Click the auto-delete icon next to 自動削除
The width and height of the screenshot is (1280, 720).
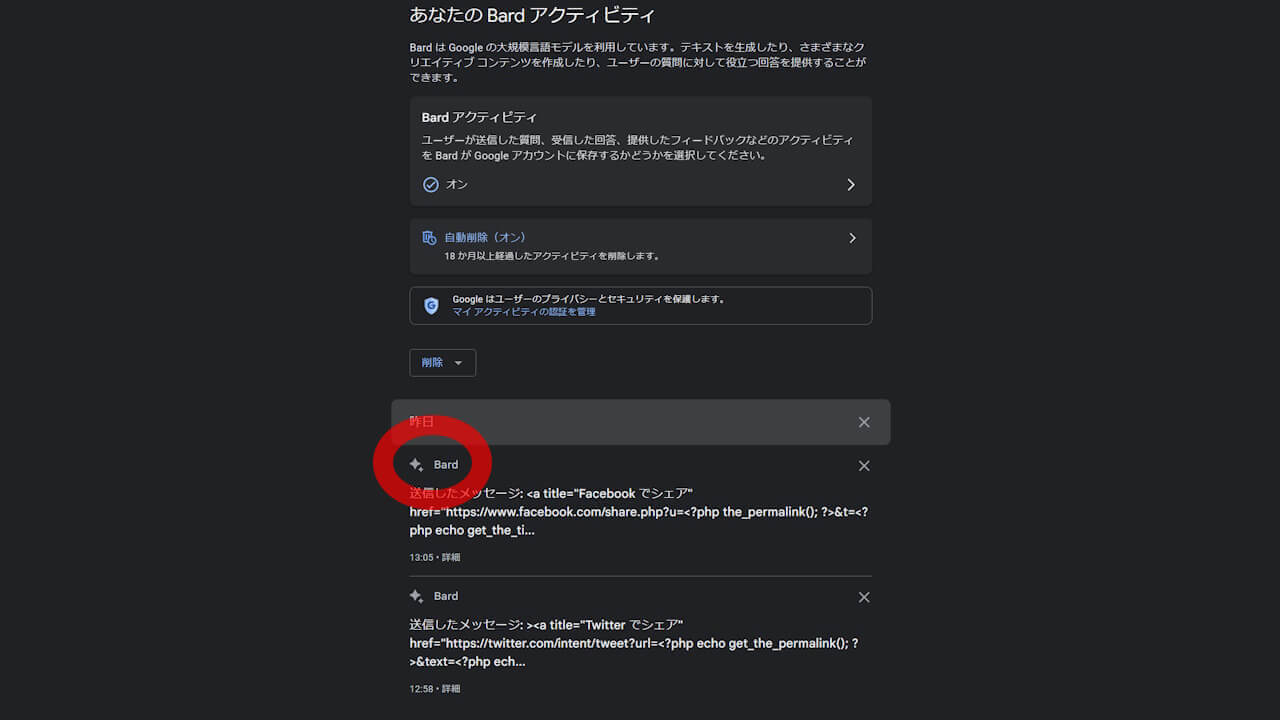tap(430, 238)
